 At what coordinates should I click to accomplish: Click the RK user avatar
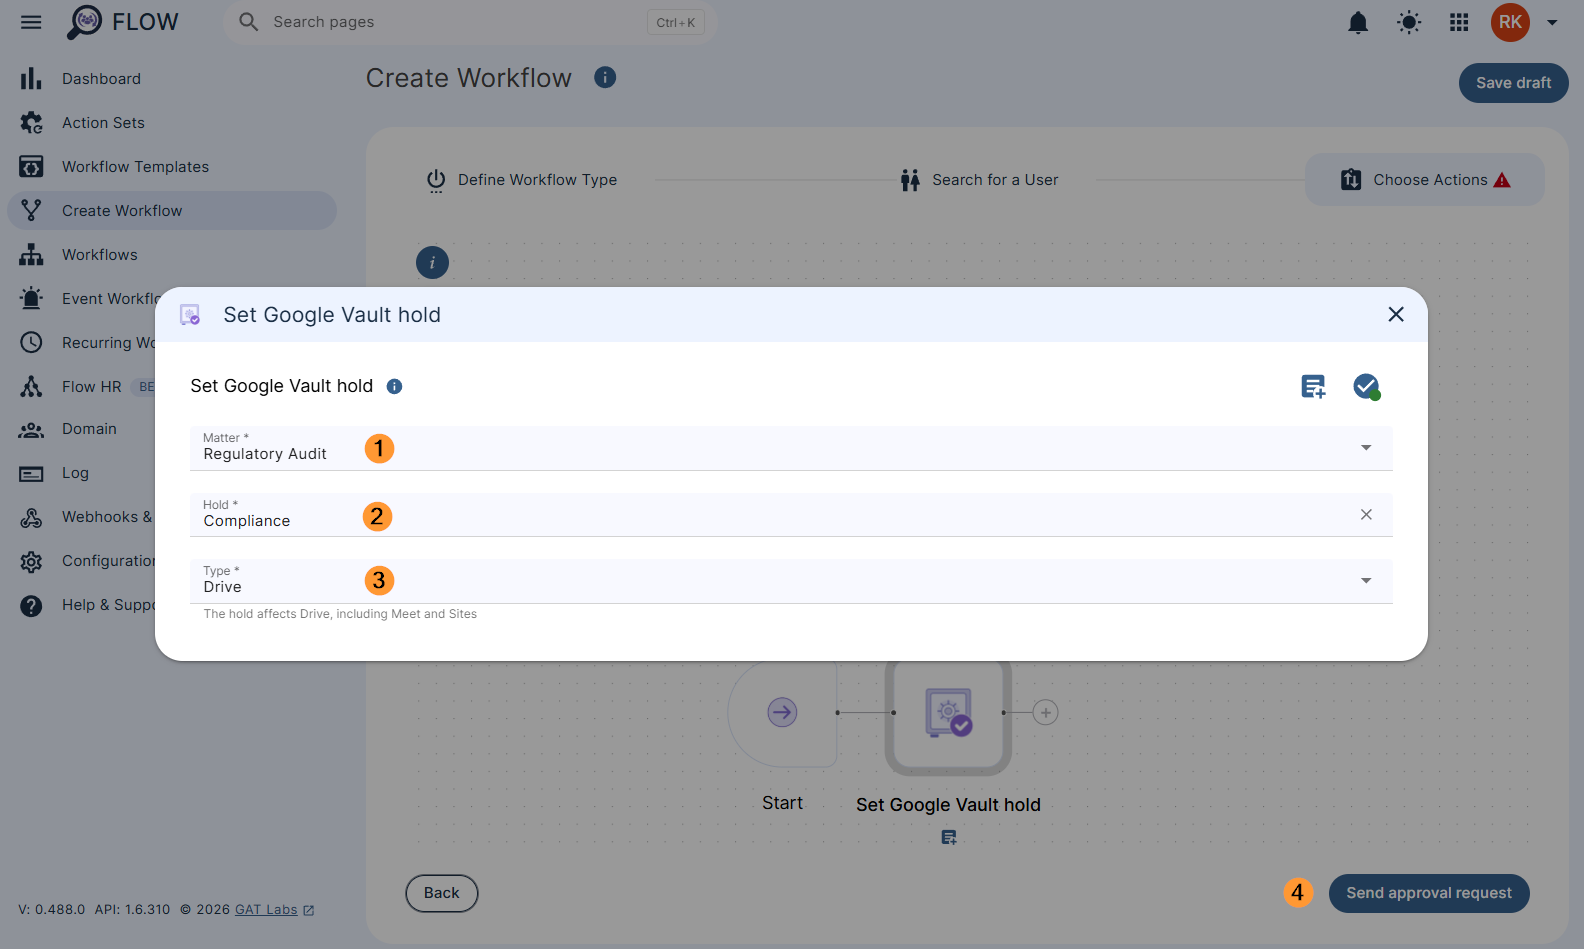pyautogui.click(x=1510, y=22)
